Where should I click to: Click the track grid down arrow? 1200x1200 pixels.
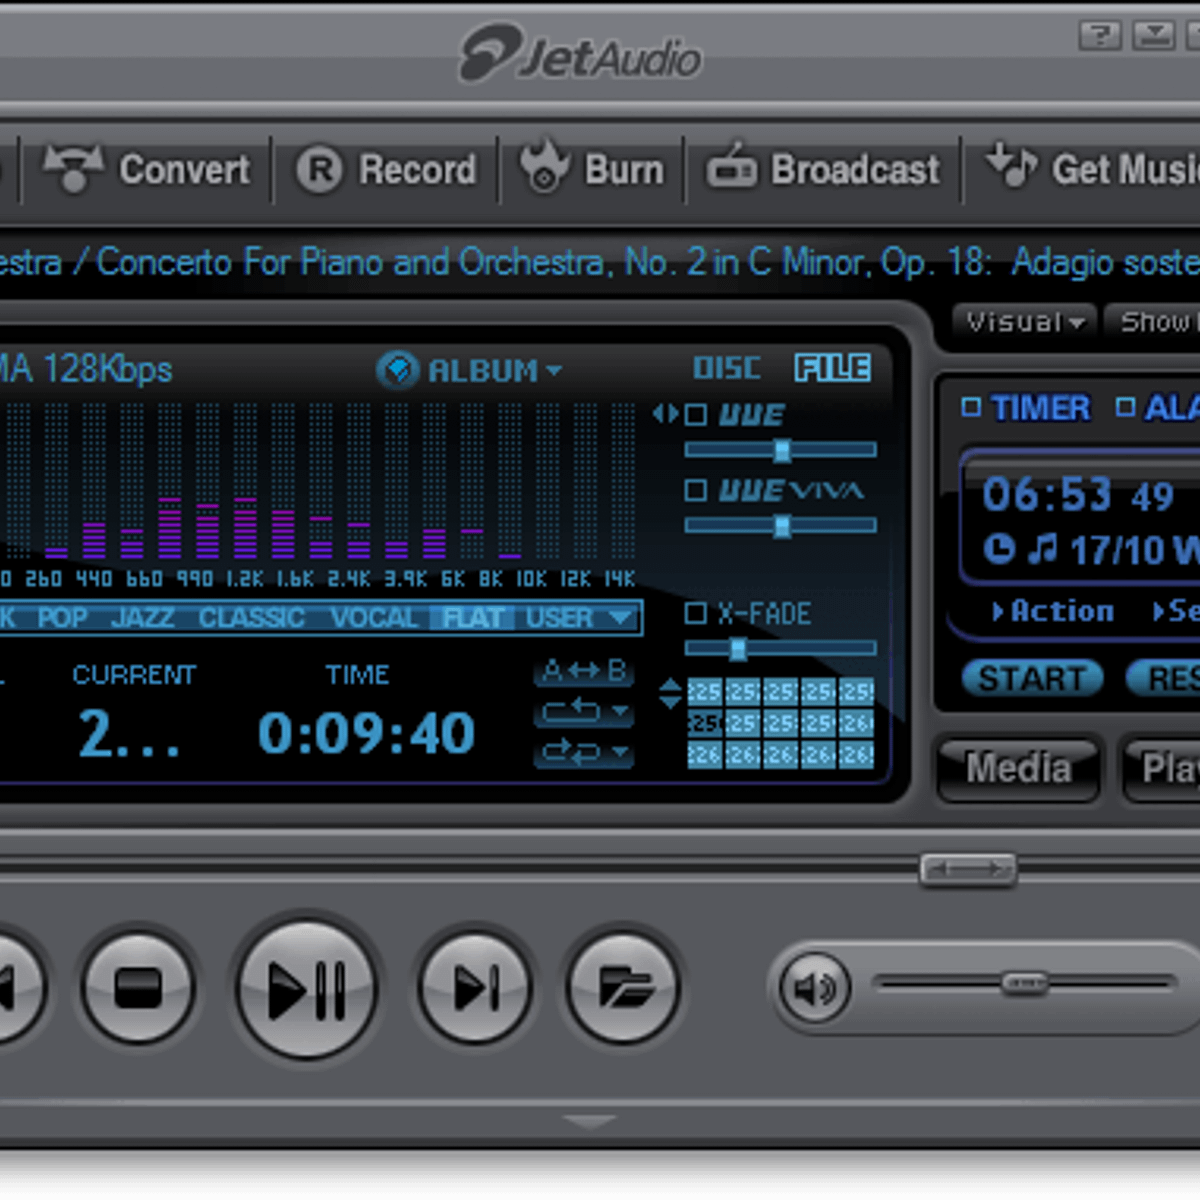(670, 702)
